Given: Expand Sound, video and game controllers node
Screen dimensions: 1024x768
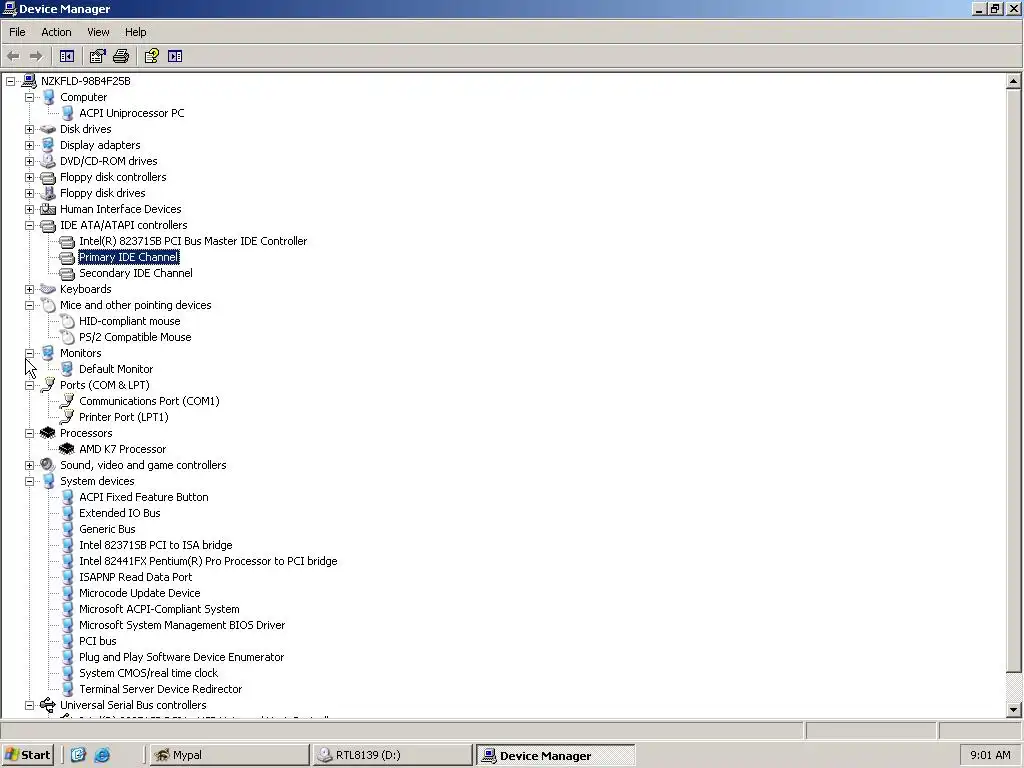Looking at the screenshot, I should tap(29, 465).
